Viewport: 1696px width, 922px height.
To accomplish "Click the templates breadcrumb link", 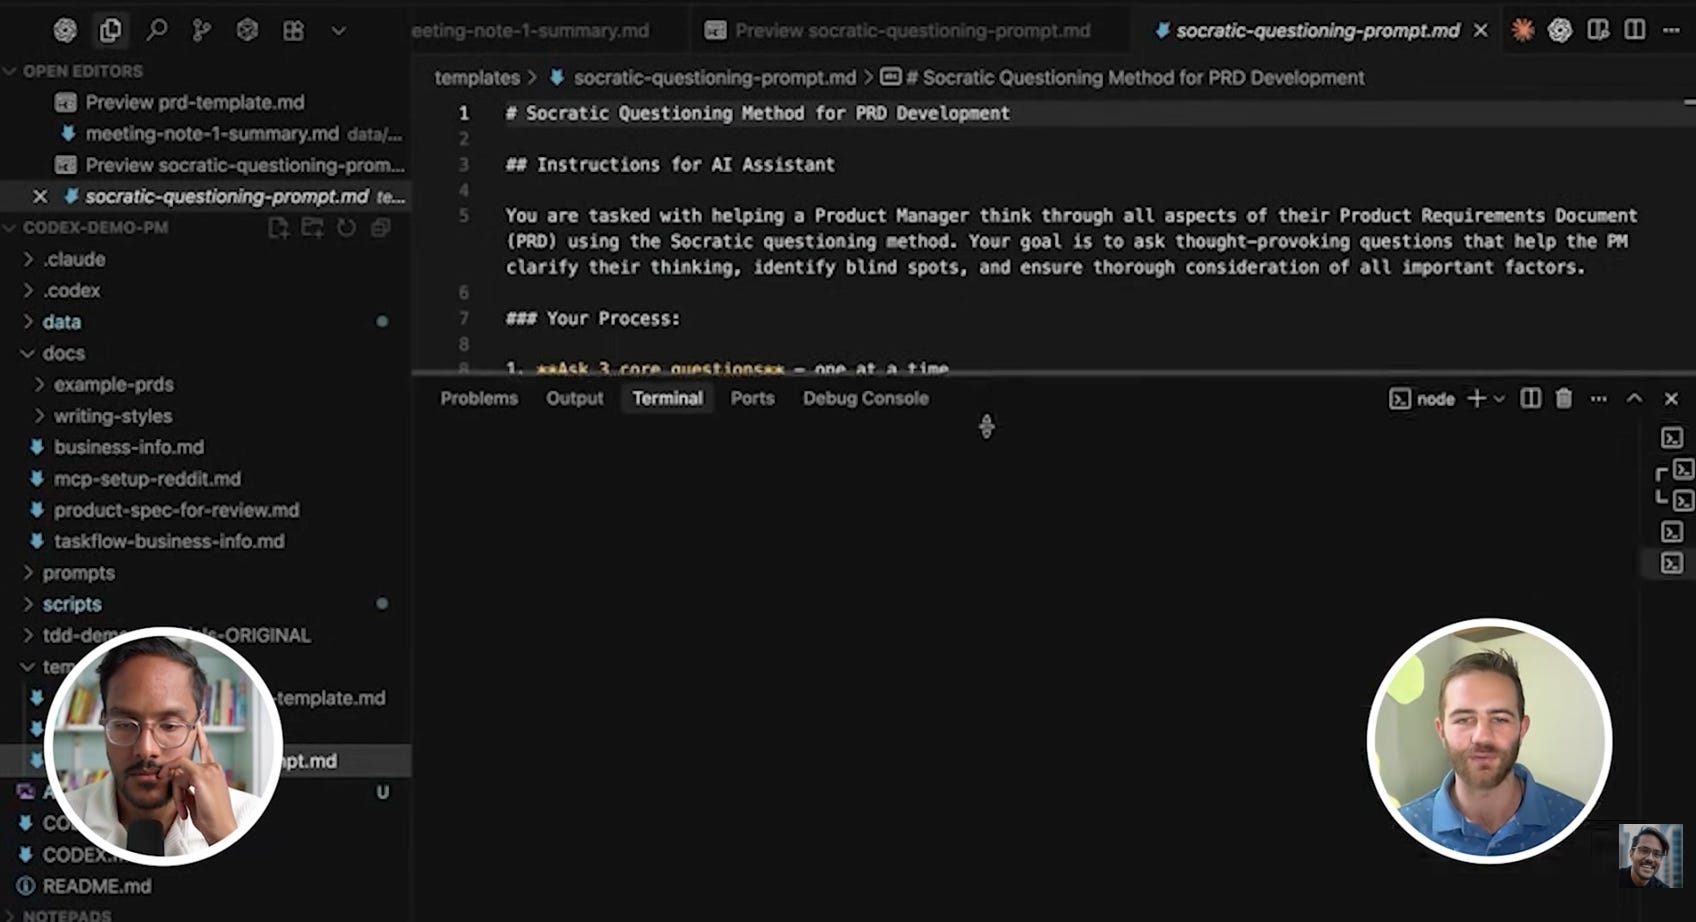I will coord(477,78).
